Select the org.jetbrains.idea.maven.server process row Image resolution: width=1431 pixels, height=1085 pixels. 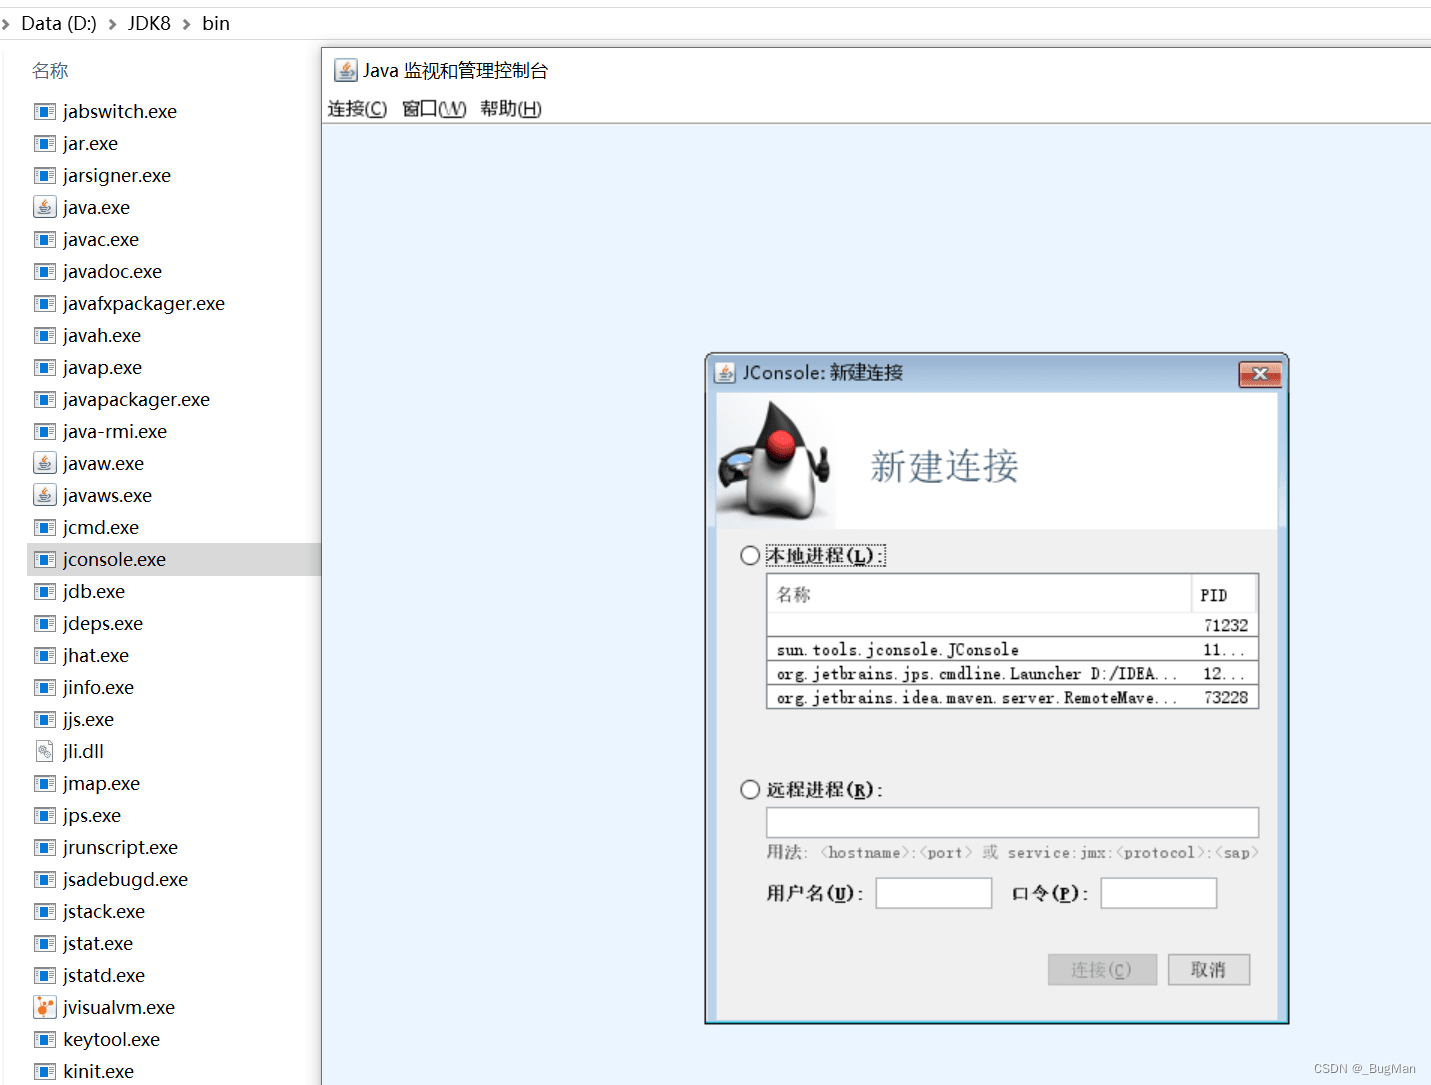pos(1012,698)
